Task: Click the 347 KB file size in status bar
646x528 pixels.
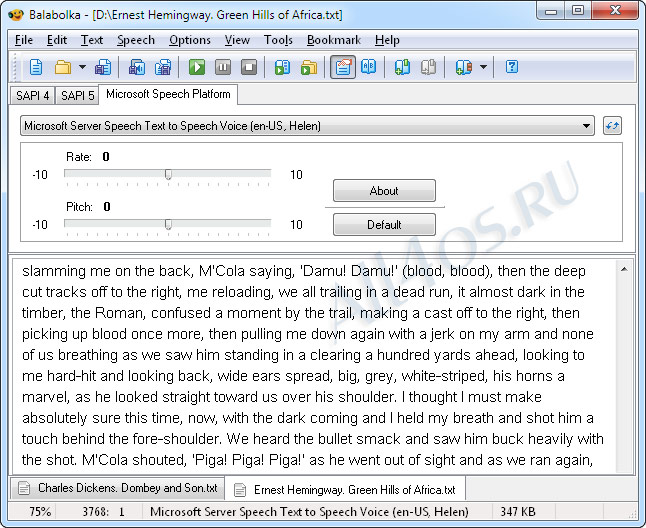Action: tap(518, 512)
